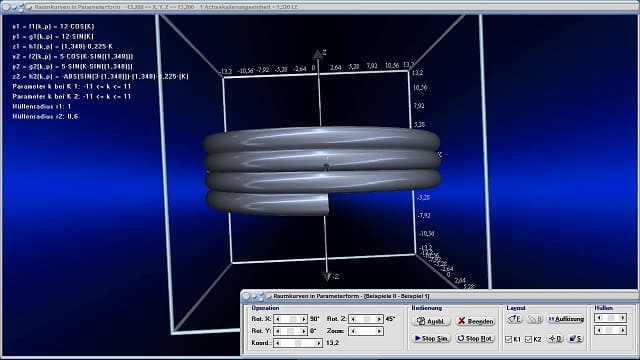
Task: Click 'Parameter k bei K 1' range text
Action: pyautogui.click(x=72, y=87)
